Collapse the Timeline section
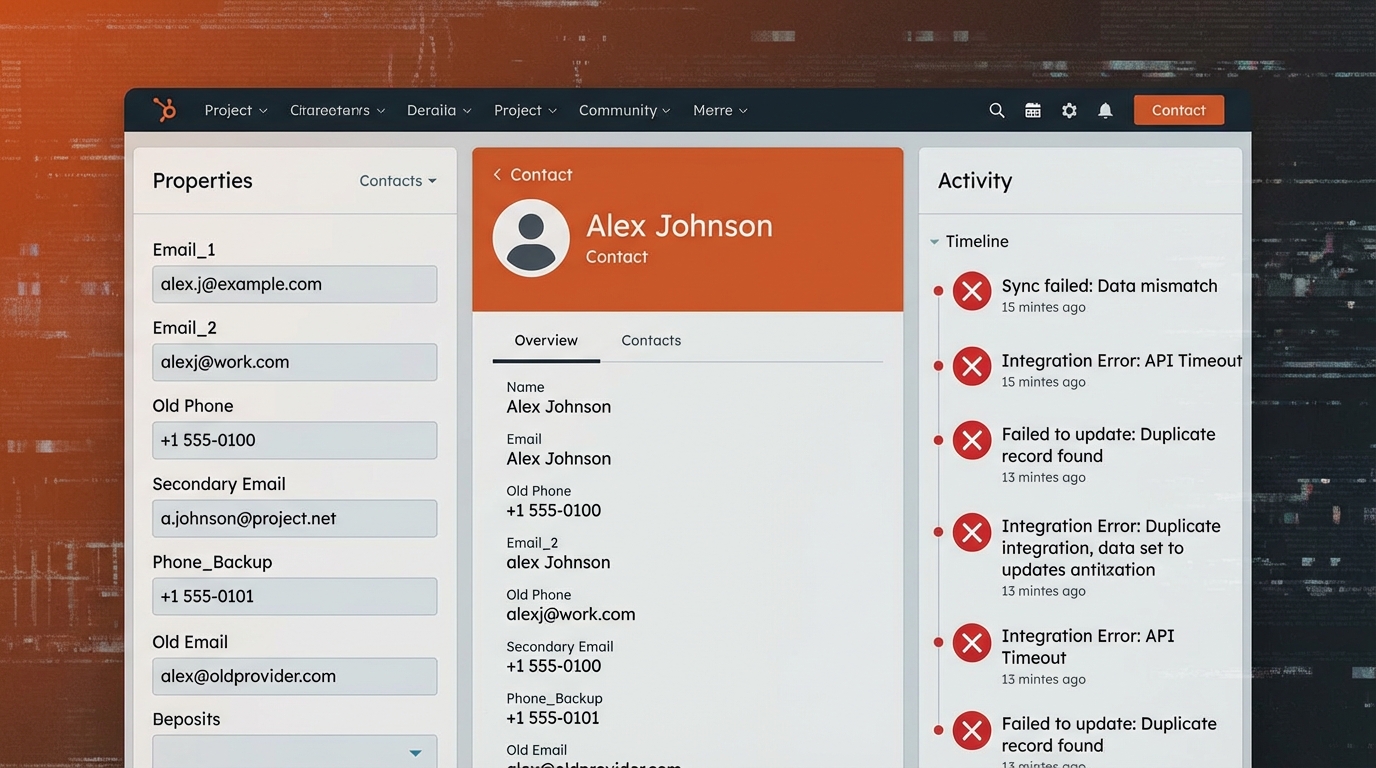This screenshot has height=768, width=1376. pyautogui.click(x=935, y=242)
